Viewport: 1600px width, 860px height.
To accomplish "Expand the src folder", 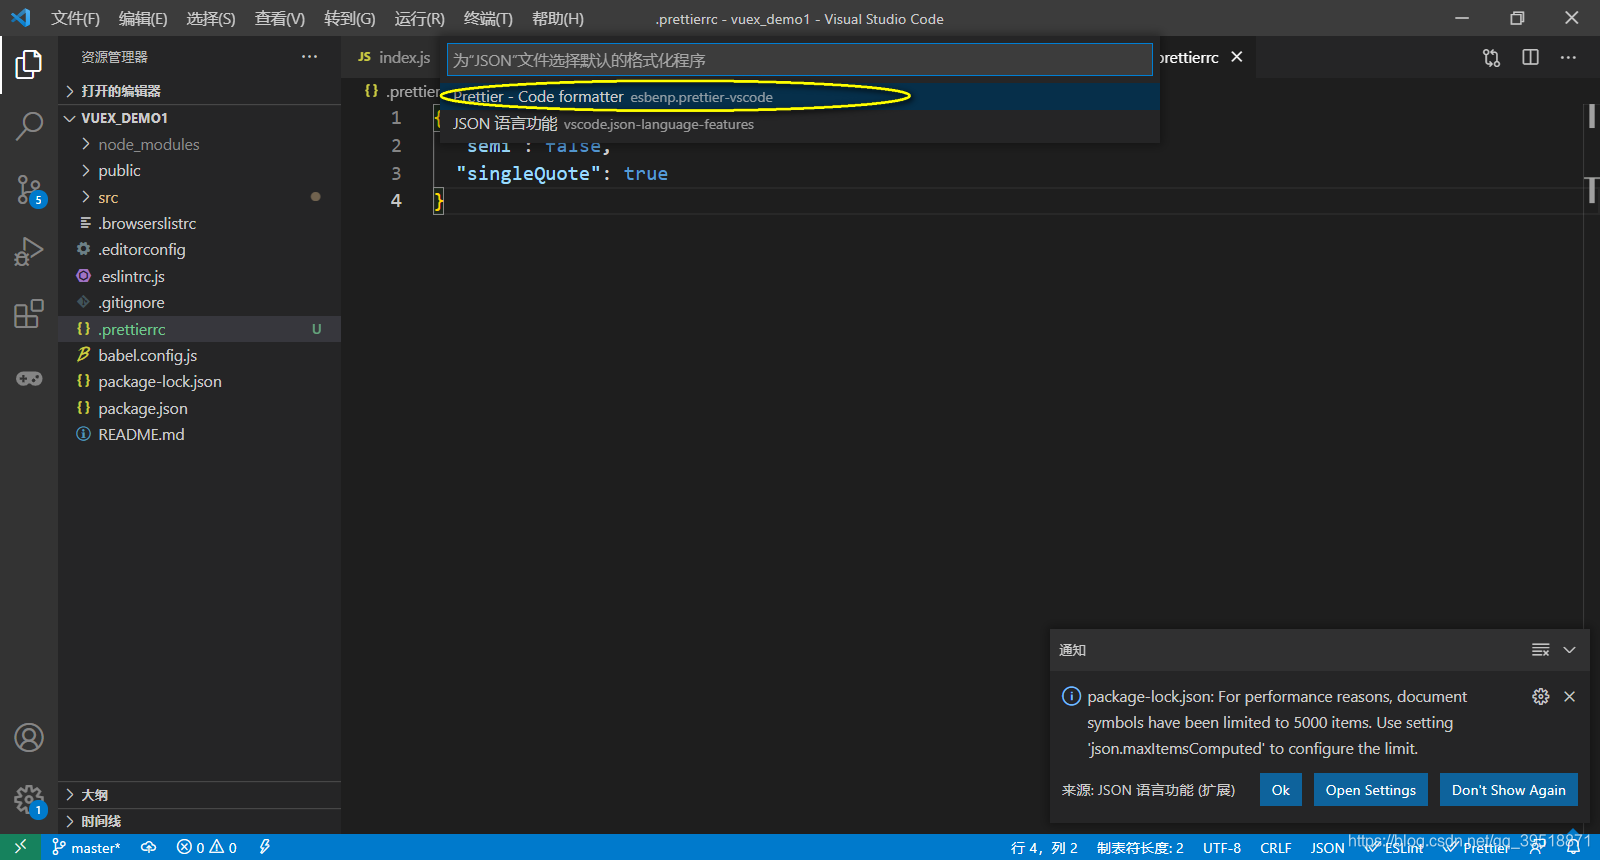I will tap(200, 197).
